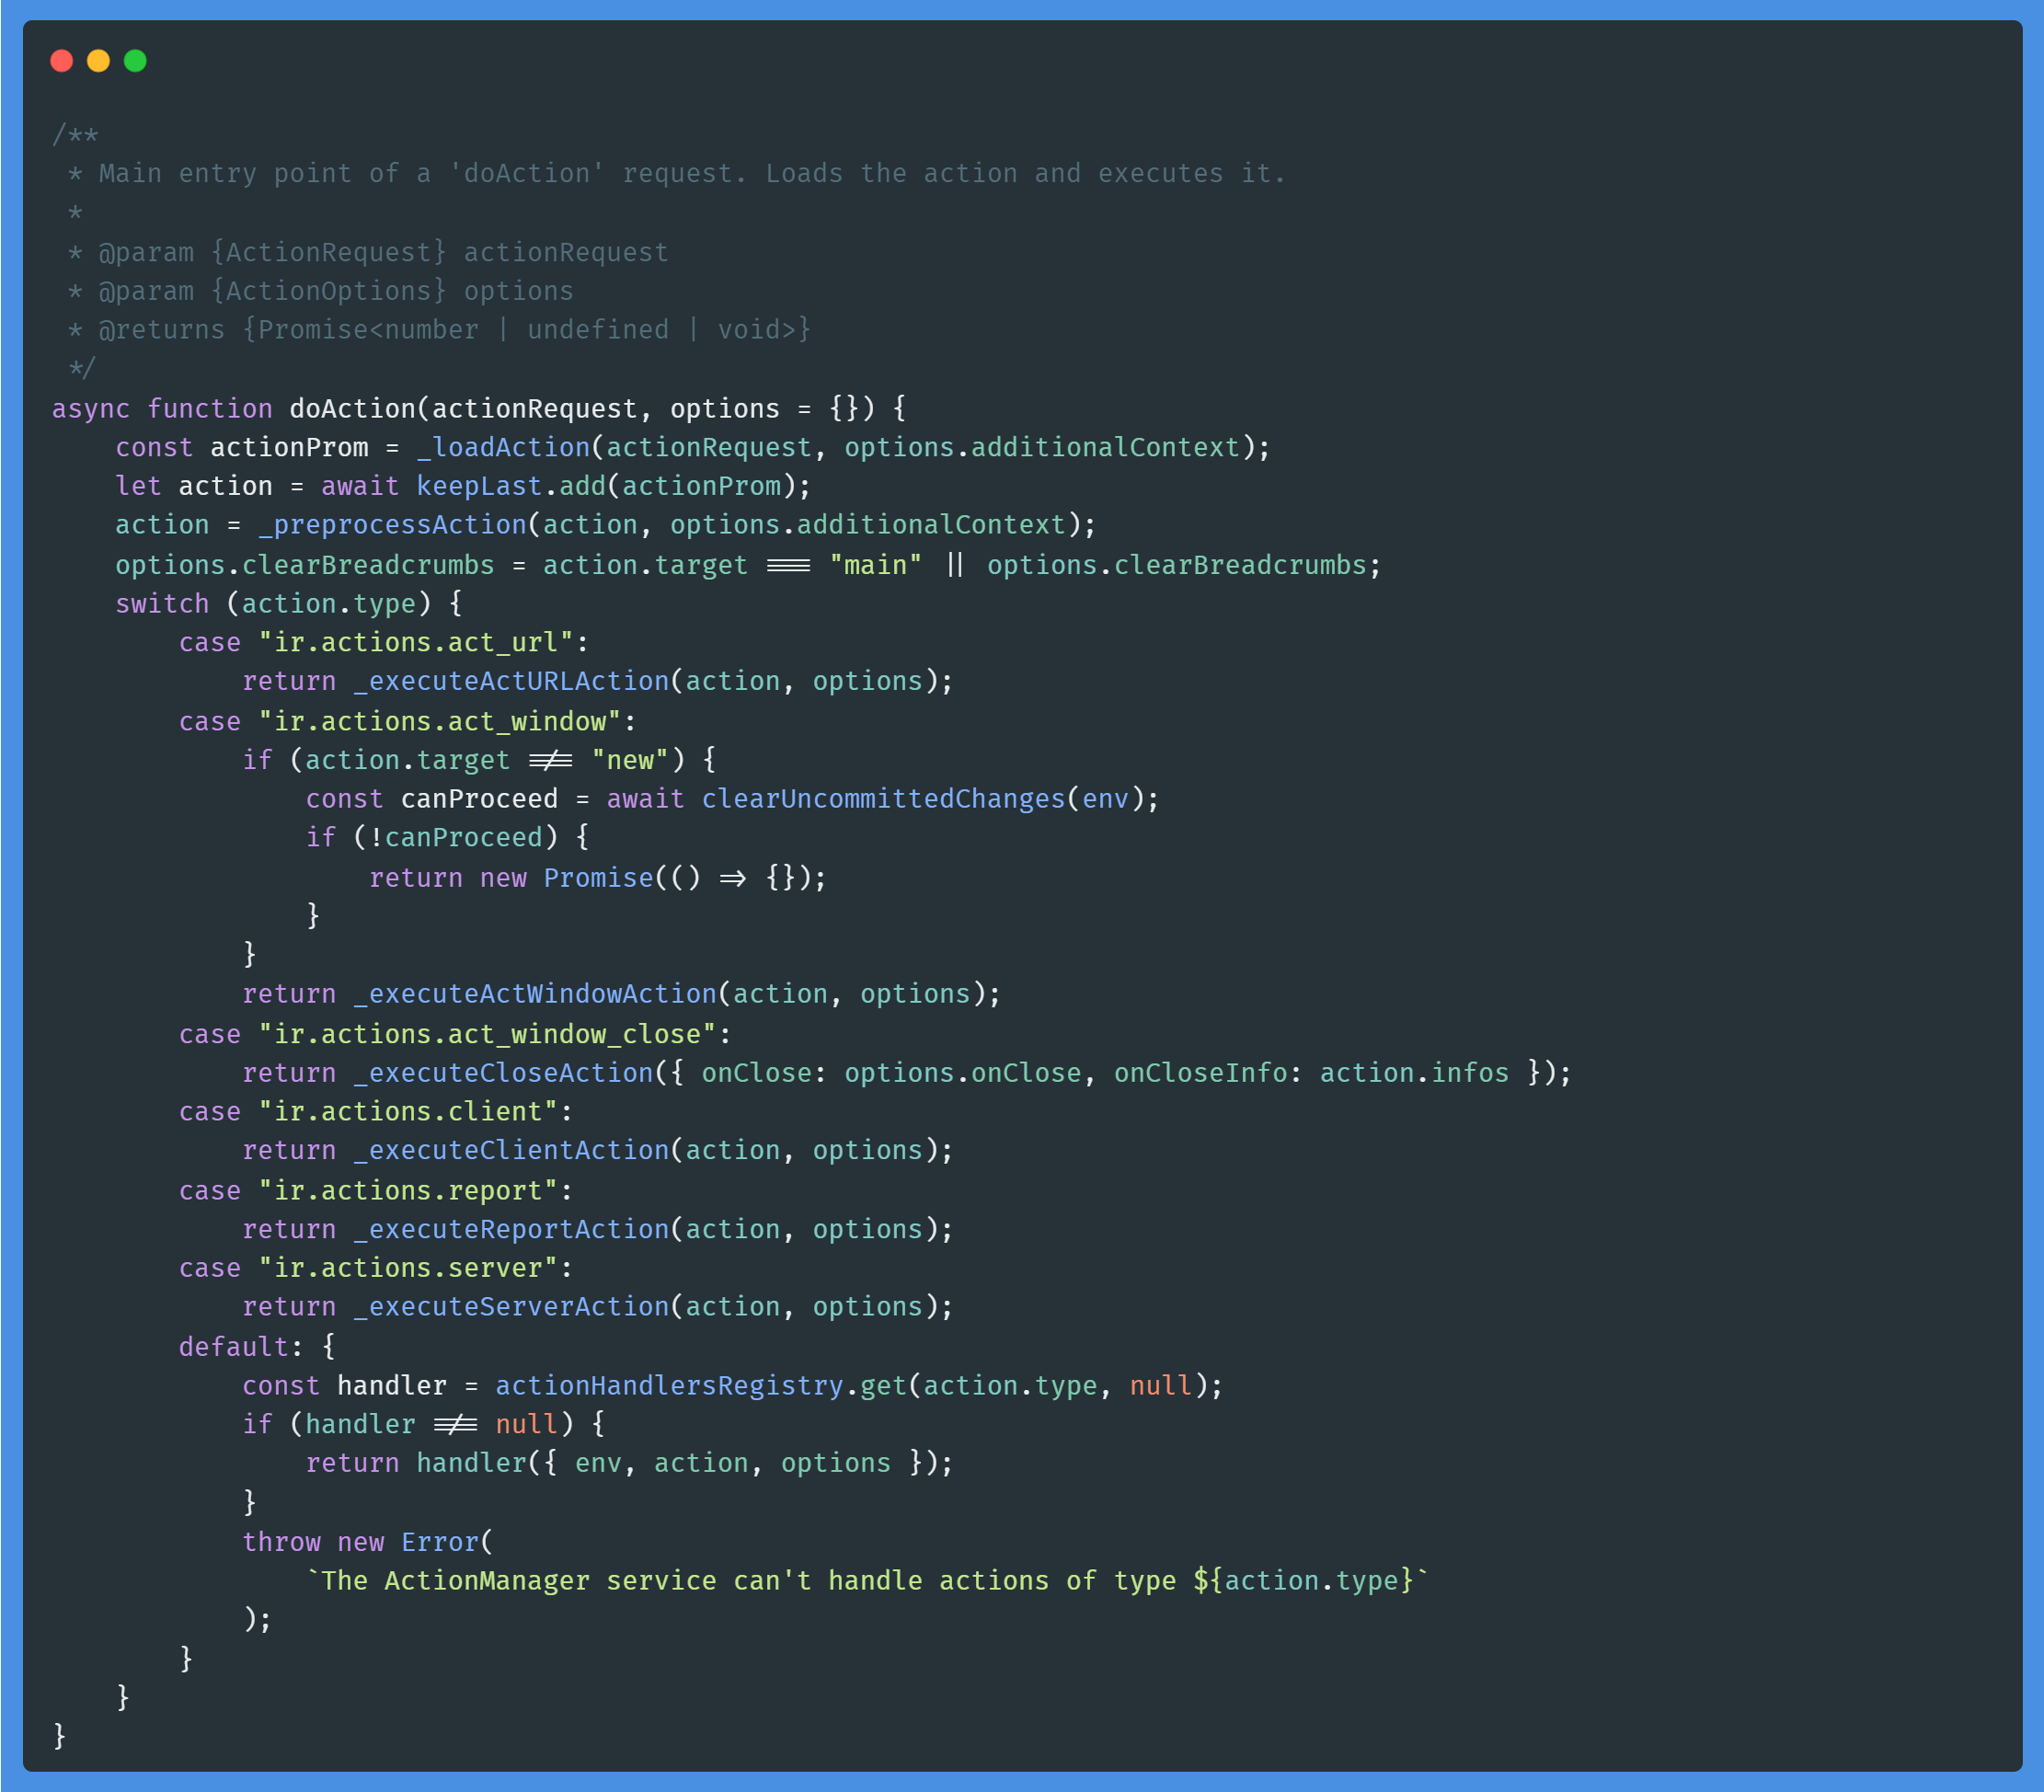Click the _executeServerAction call
Image resolution: width=2044 pixels, height=1792 pixels.
point(511,1307)
